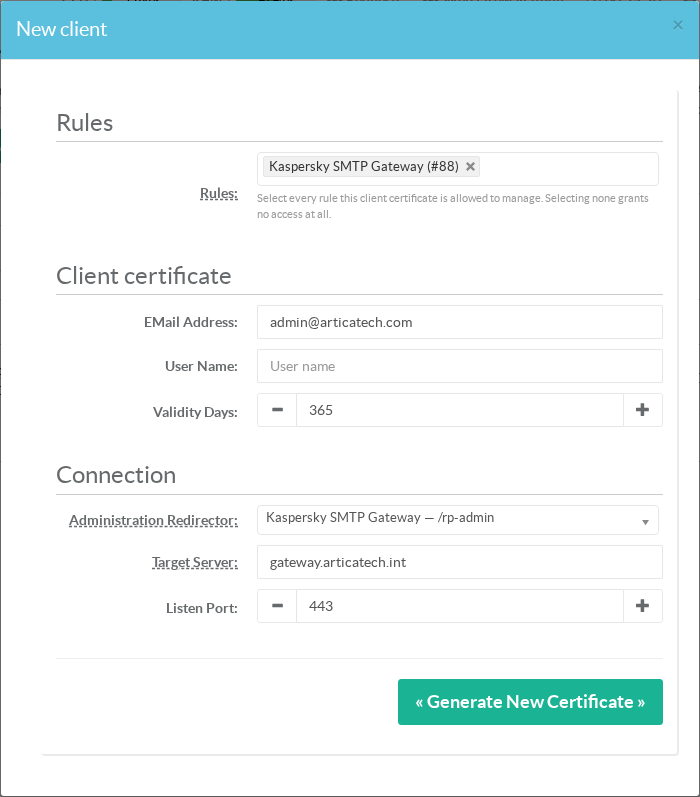
Task: Decrease Listen Port with minus button
Action: 277,606
